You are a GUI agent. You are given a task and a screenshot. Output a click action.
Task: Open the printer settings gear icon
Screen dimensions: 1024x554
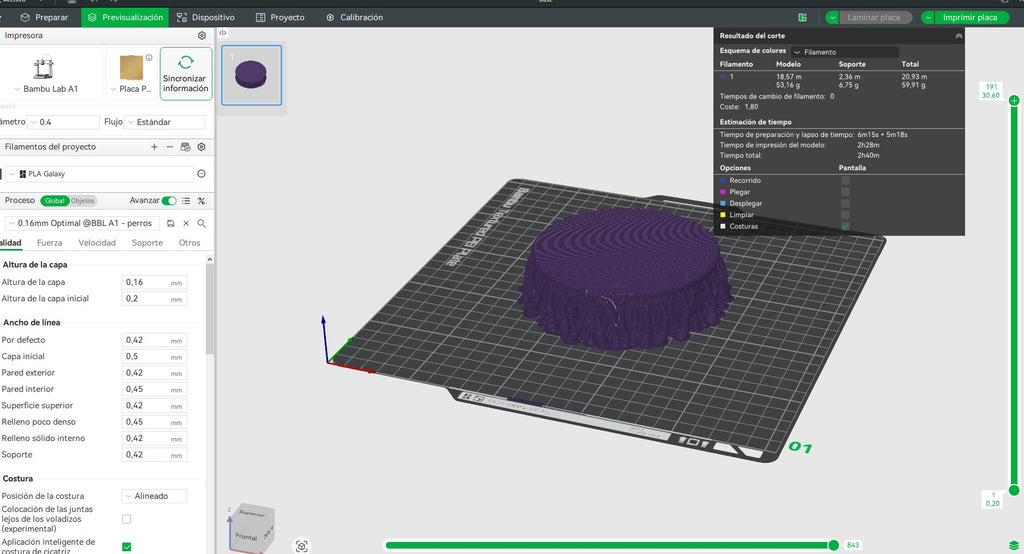click(202, 35)
